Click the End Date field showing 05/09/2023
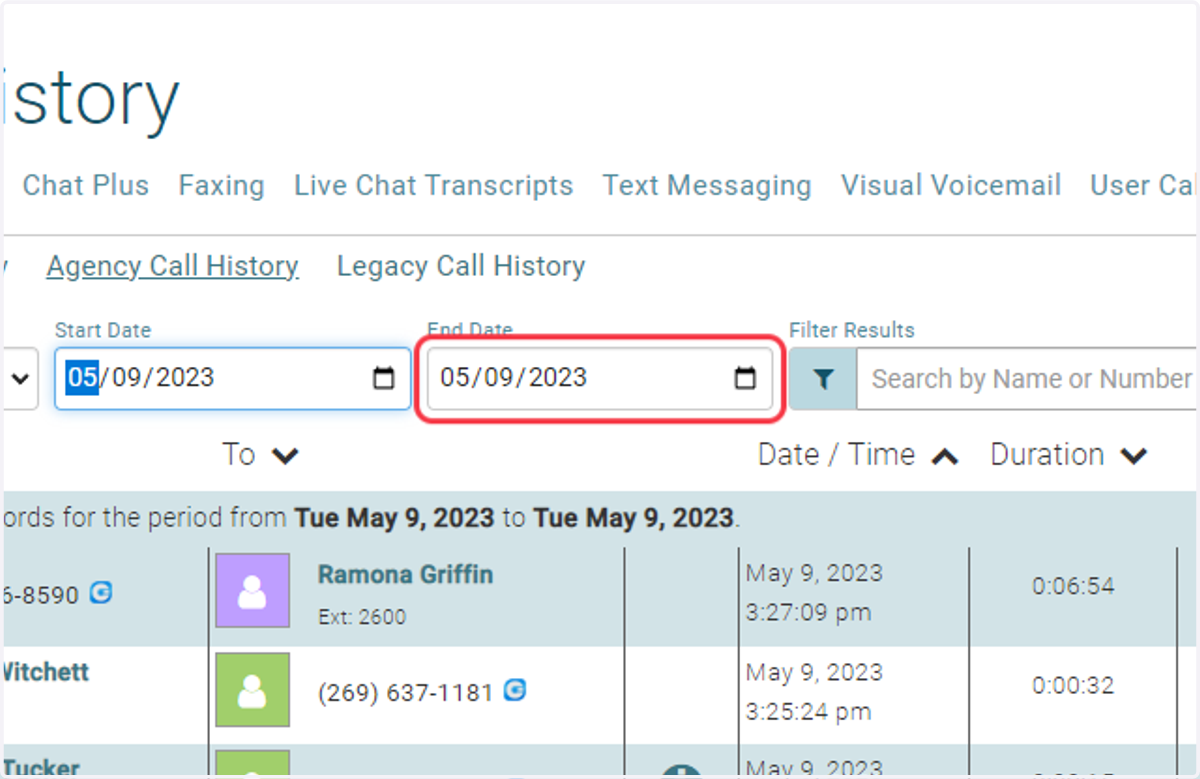Screen dimensions: 1200x779 coord(599,378)
